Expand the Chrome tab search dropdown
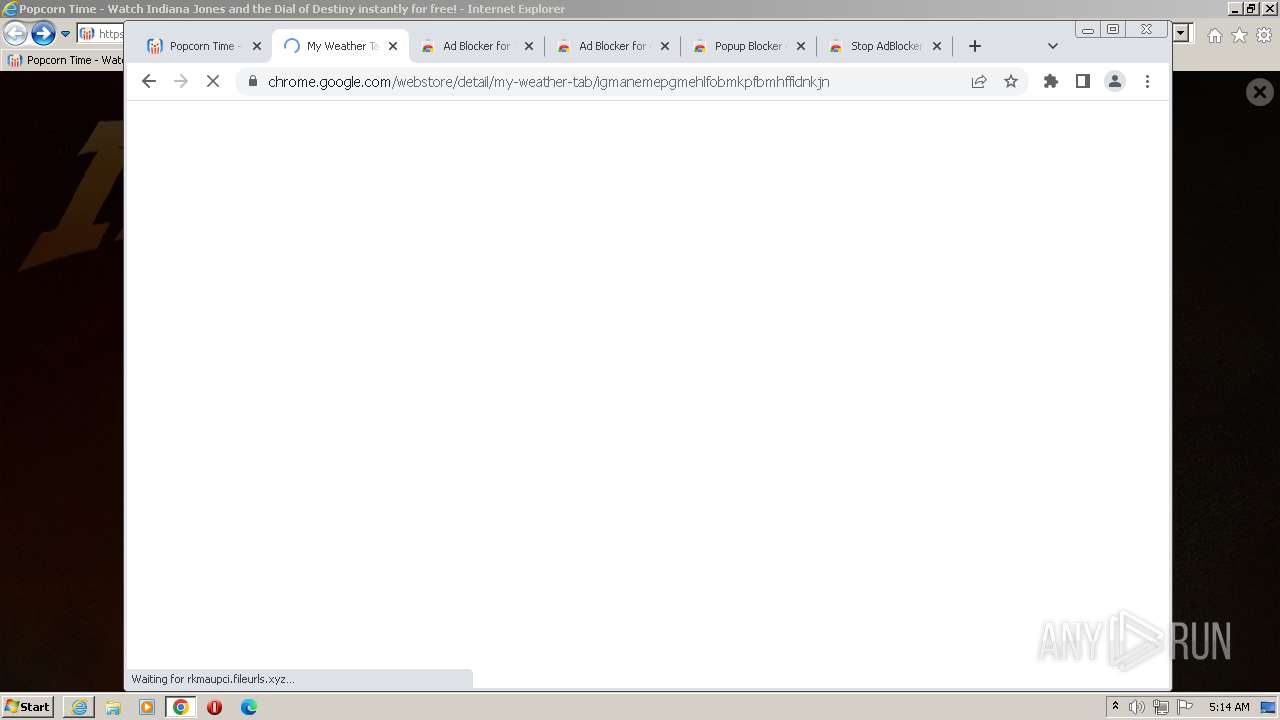Viewport: 1280px width, 720px height. (x=1052, y=46)
